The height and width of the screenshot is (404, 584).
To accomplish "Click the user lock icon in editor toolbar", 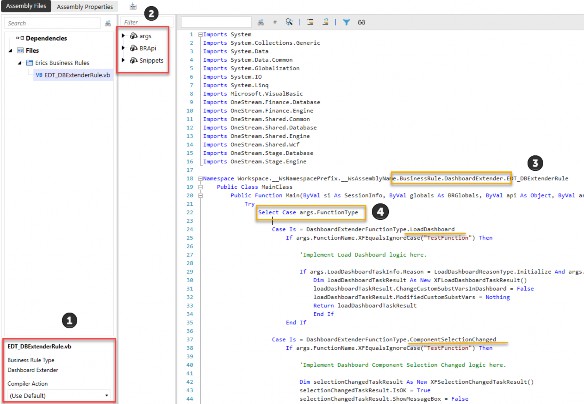I will (326, 22).
